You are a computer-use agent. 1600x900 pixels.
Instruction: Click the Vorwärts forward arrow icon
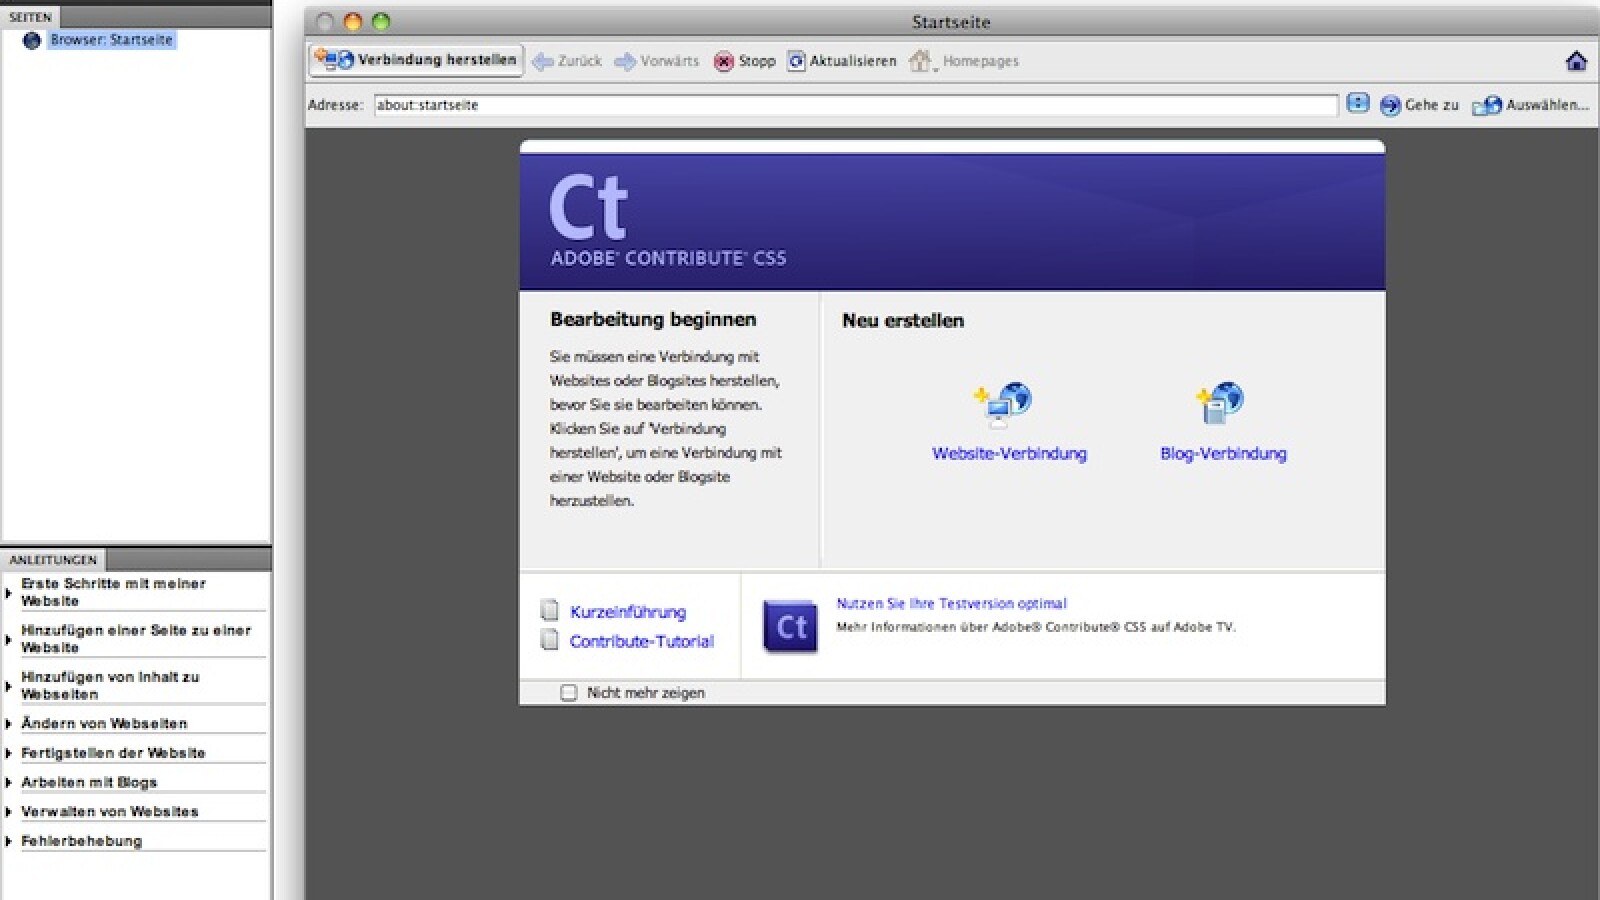(626, 60)
